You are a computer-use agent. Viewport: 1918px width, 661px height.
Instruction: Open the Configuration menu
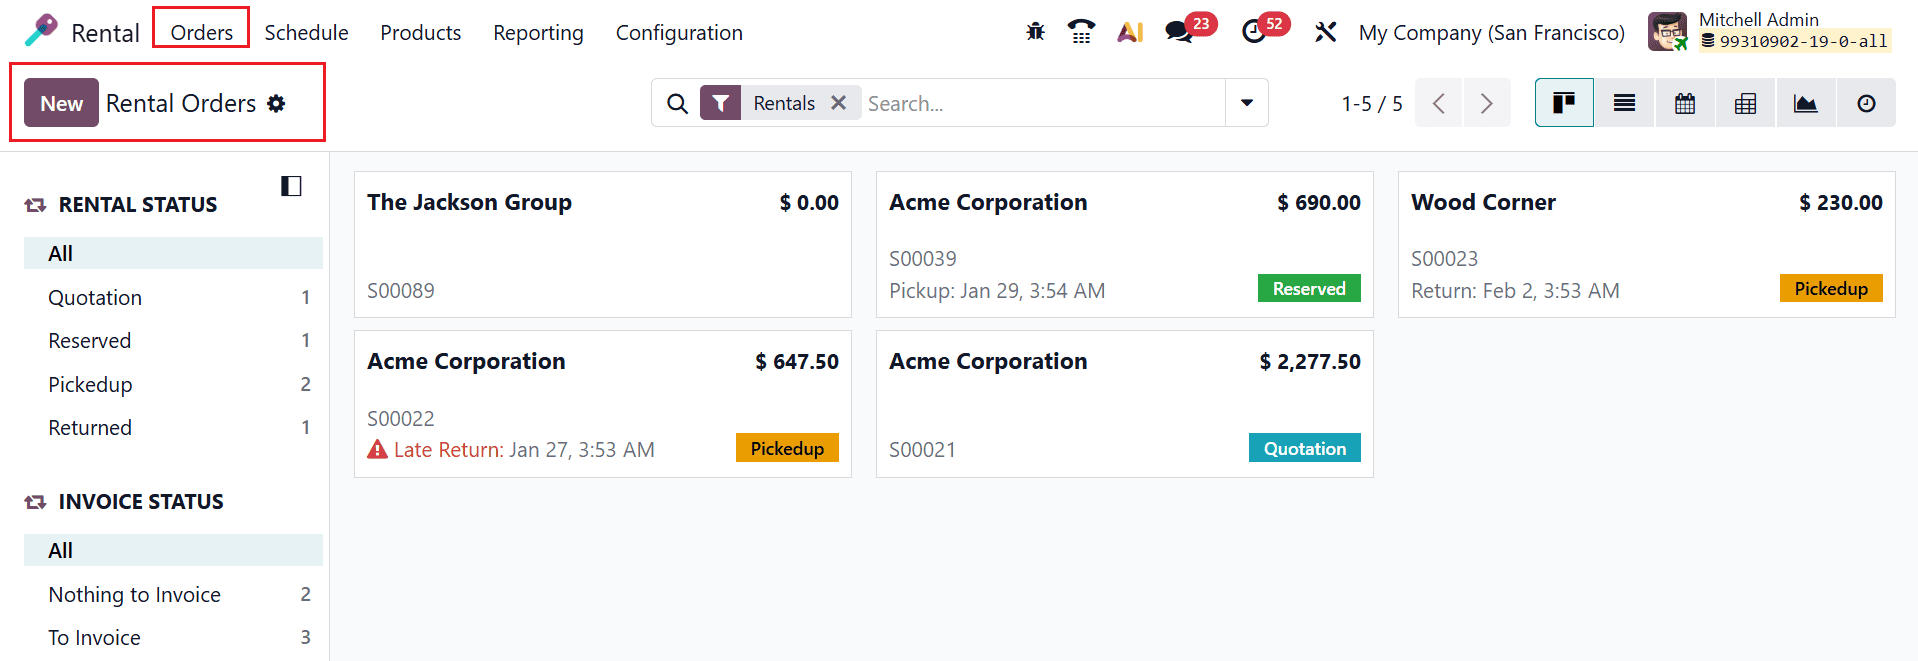pyautogui.click(x=679, y=32)
